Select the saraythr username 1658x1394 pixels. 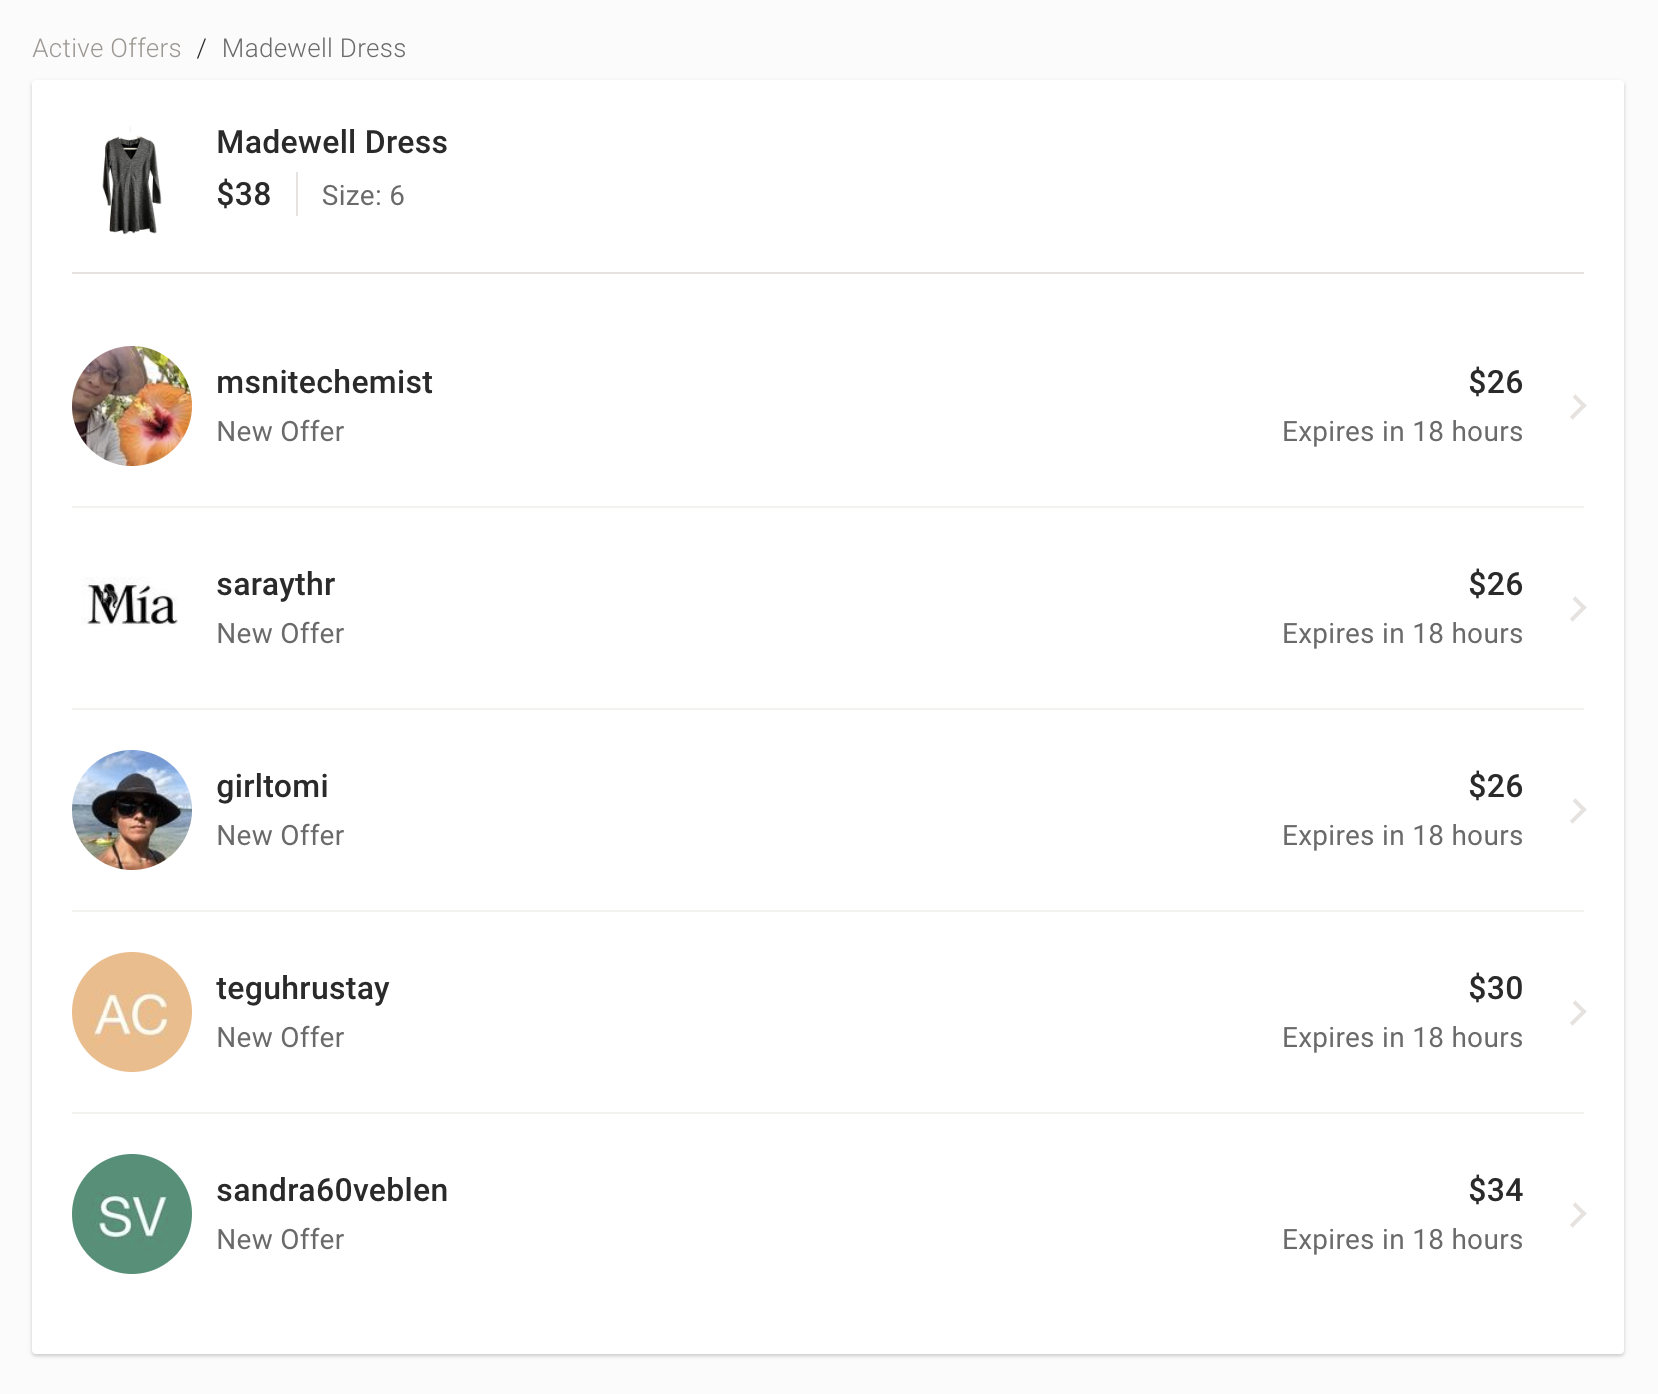[x=276, y=585]
